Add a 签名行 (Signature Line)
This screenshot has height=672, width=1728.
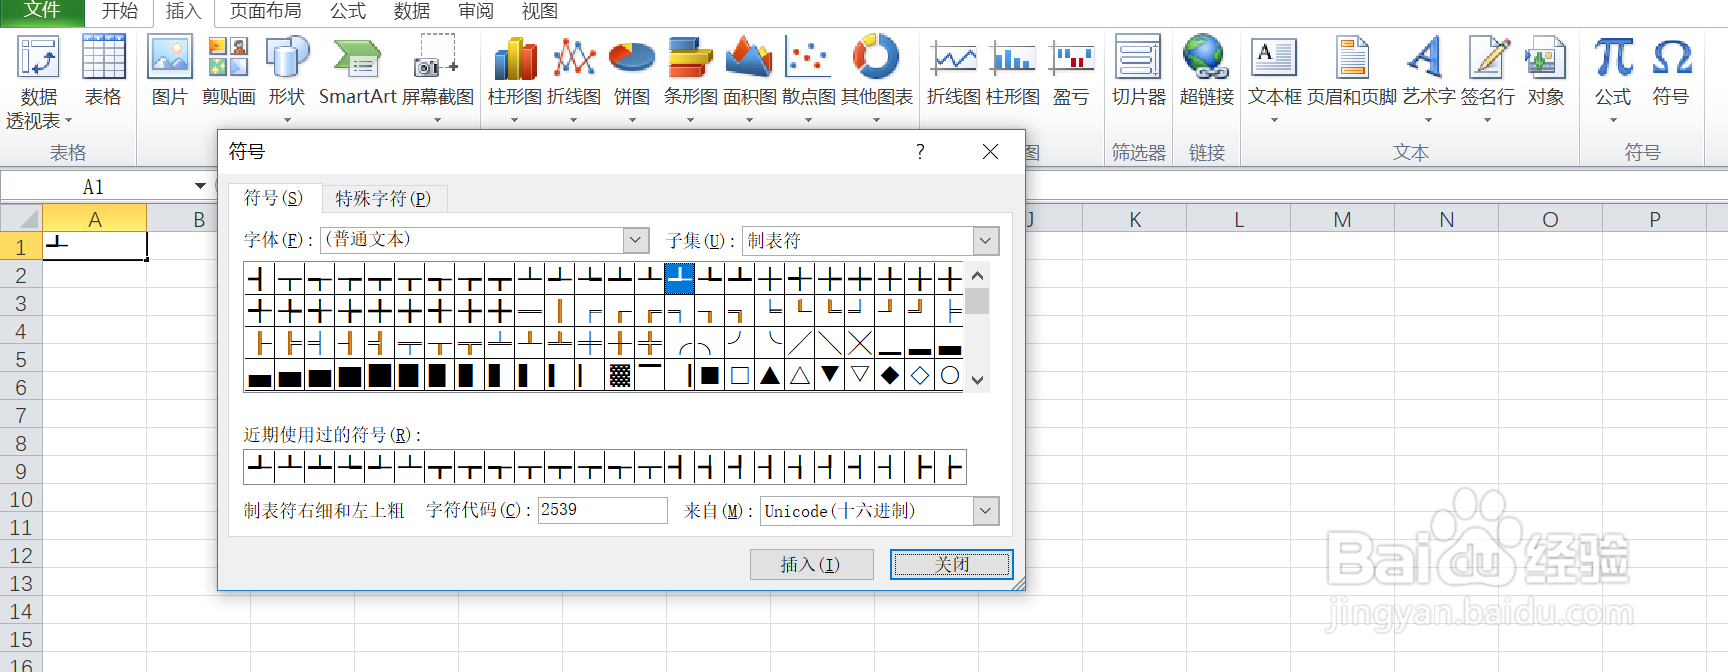click(1487, 78)
